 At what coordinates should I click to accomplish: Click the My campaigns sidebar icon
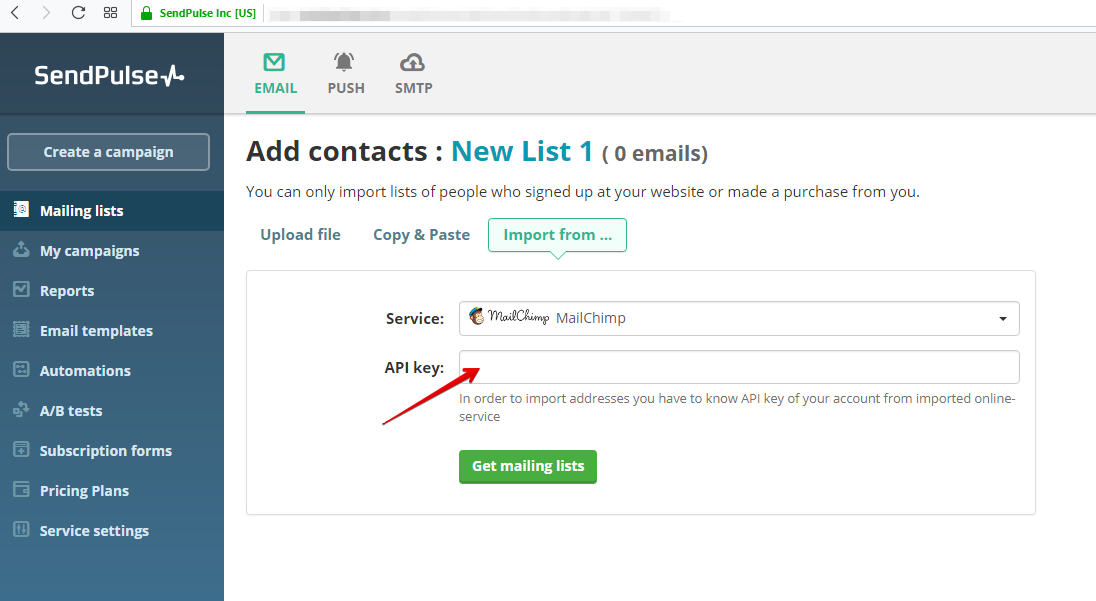coord(22,249)
